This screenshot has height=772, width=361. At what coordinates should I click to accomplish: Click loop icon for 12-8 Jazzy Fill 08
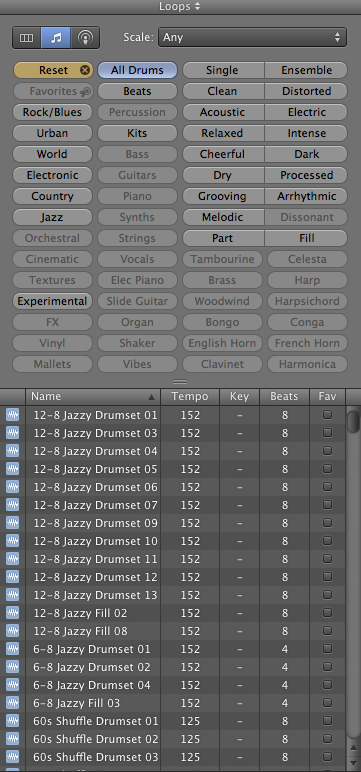point(12,631)
